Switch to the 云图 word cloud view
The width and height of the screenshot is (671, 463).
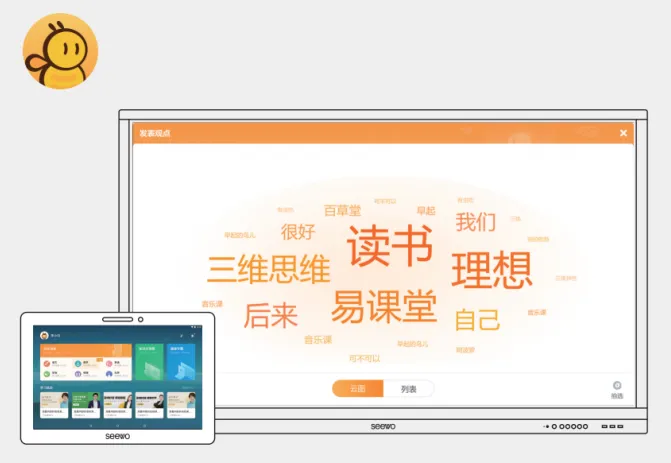pos(358,389)
